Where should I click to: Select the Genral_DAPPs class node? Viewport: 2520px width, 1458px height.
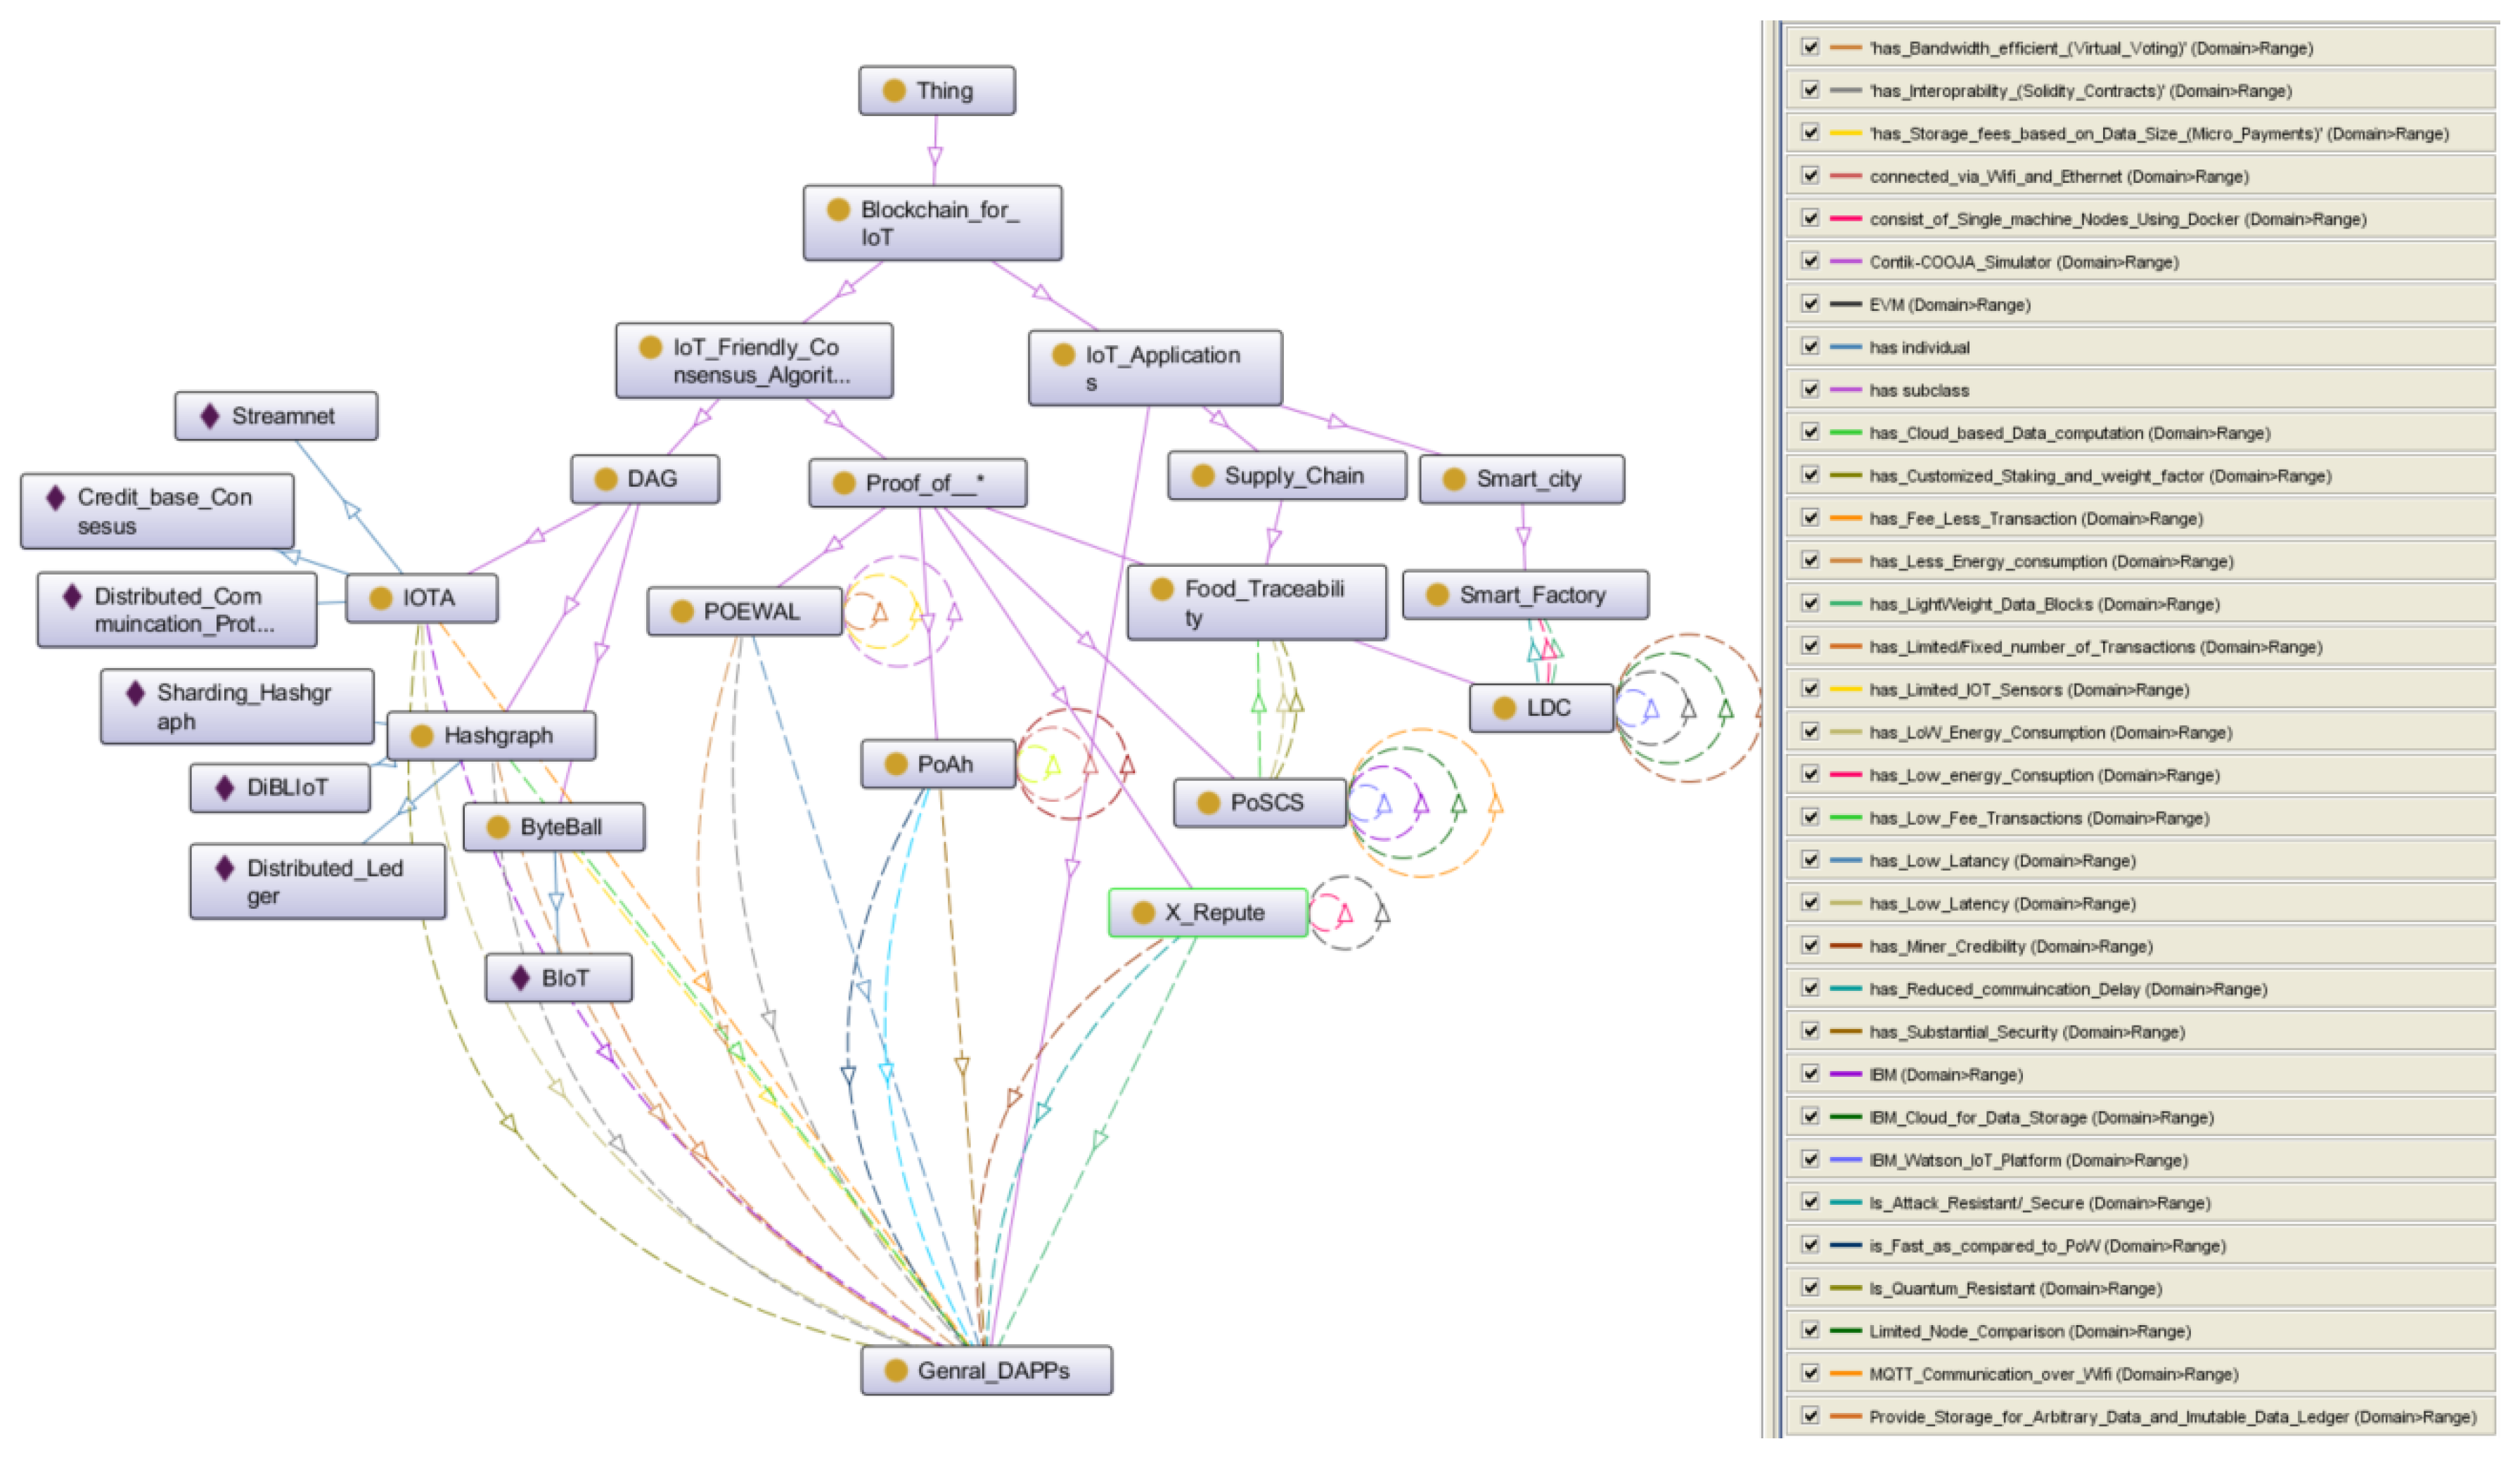coord(986,1371)
